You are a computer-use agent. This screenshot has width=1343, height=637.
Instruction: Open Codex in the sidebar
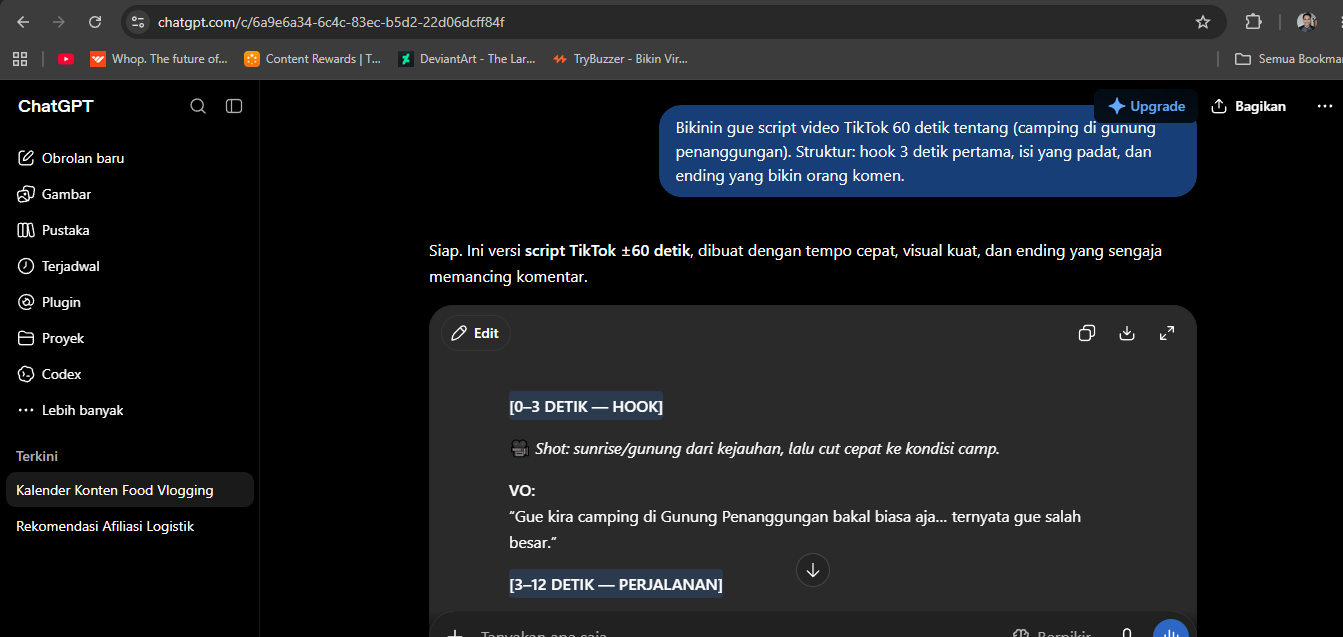(x=130, y=374)
